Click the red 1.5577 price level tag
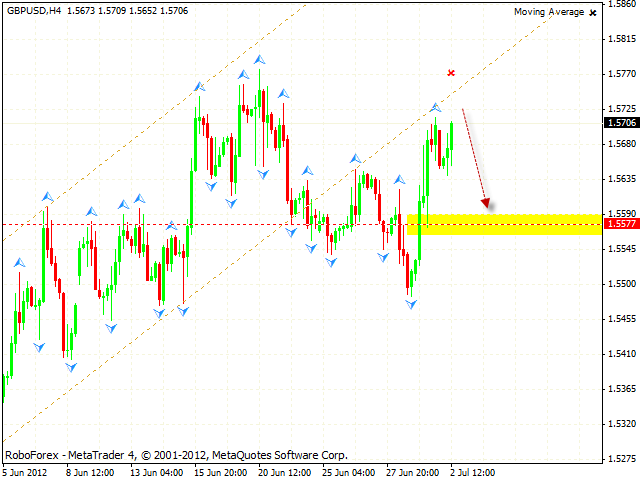Image resolution: width=640 pixels, height=480 pixels. (618, 225)
